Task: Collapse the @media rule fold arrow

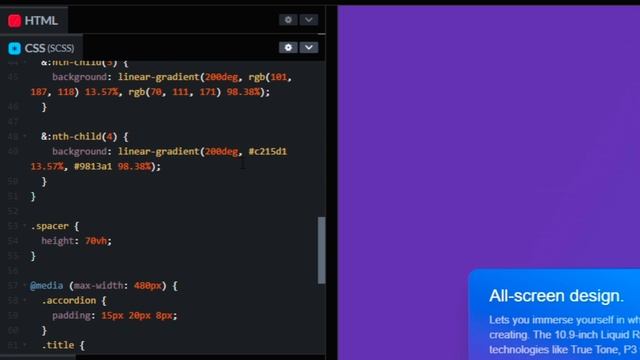Action: (25, 285)
